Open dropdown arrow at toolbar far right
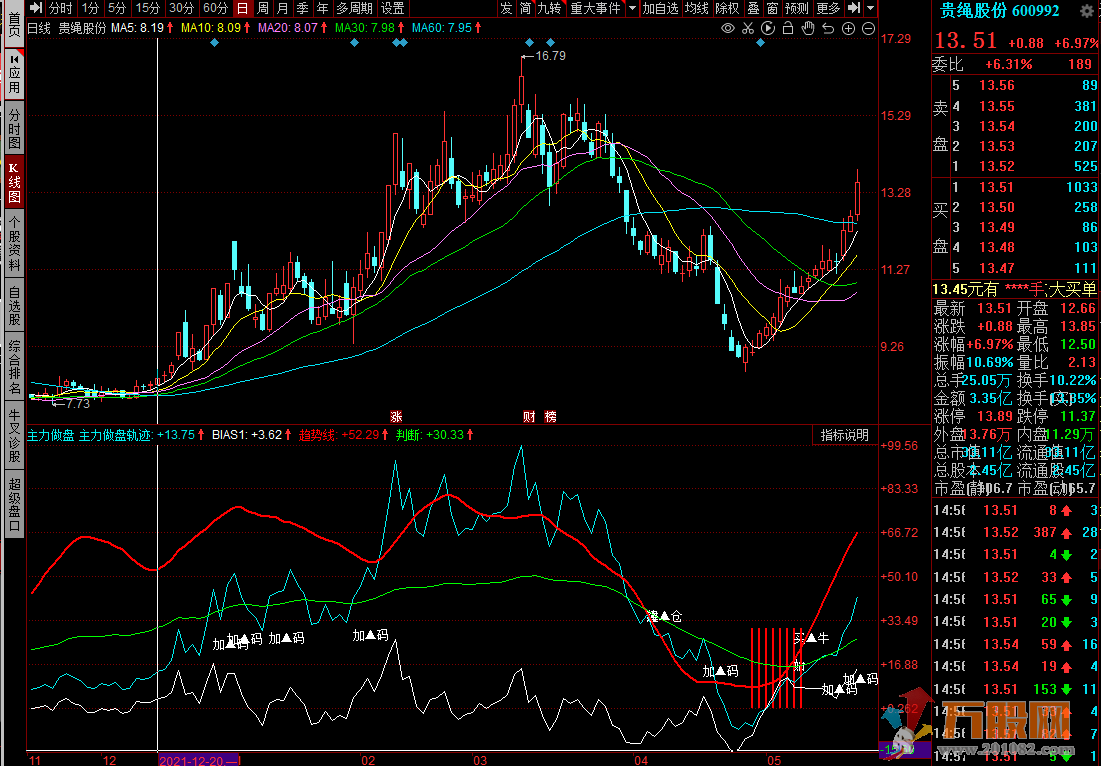The height and width of the screenshot is (766, 1101). (x=871, y=8)
